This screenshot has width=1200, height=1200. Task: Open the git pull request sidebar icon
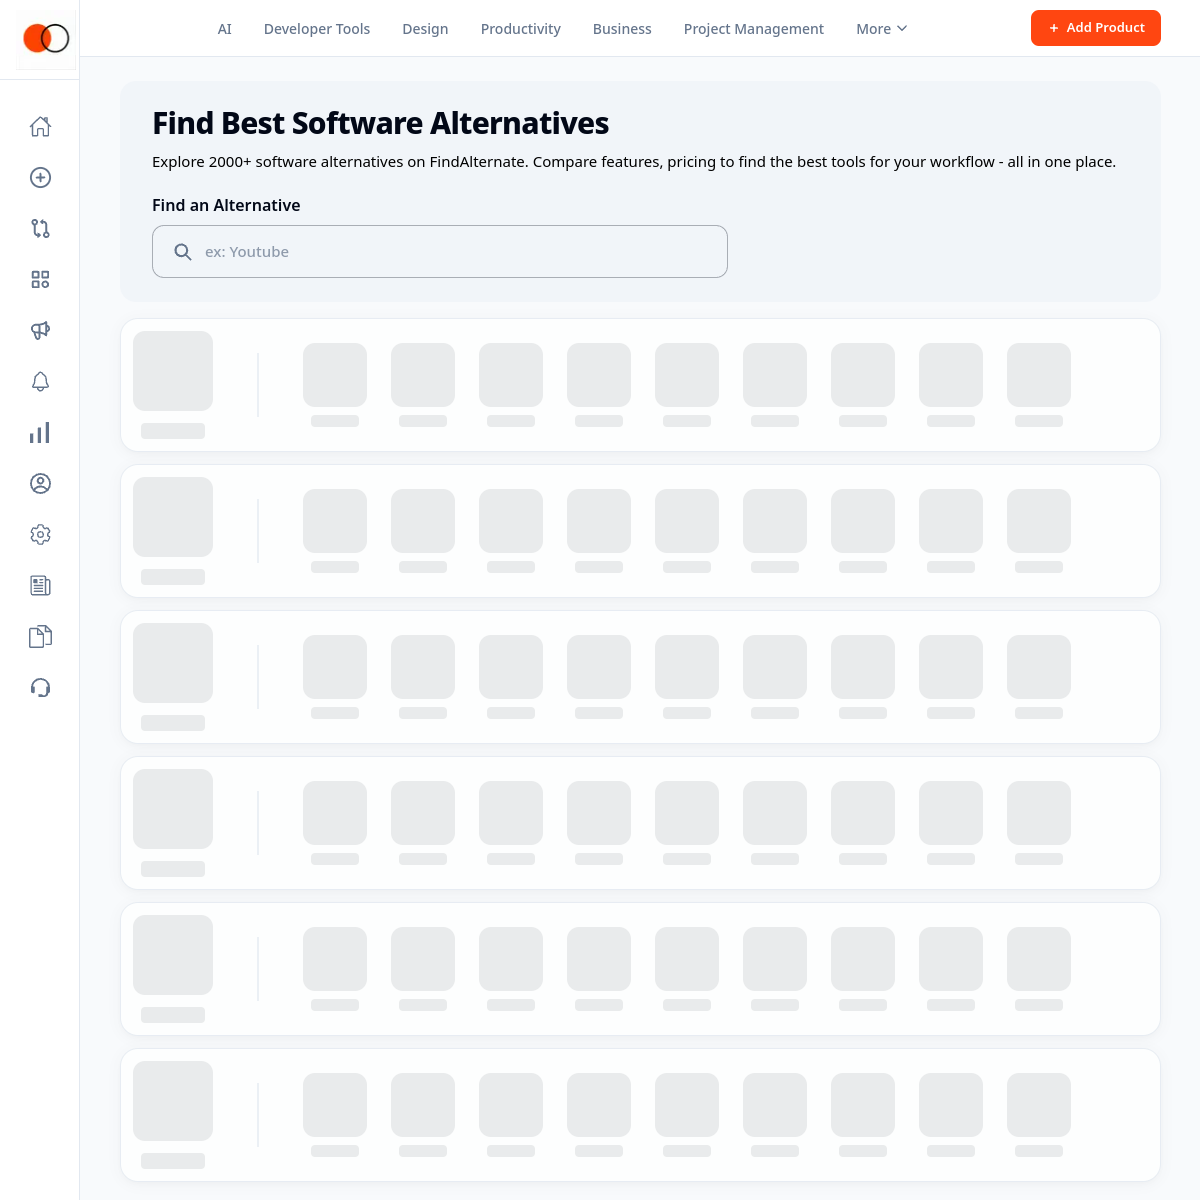click(40, 228)
